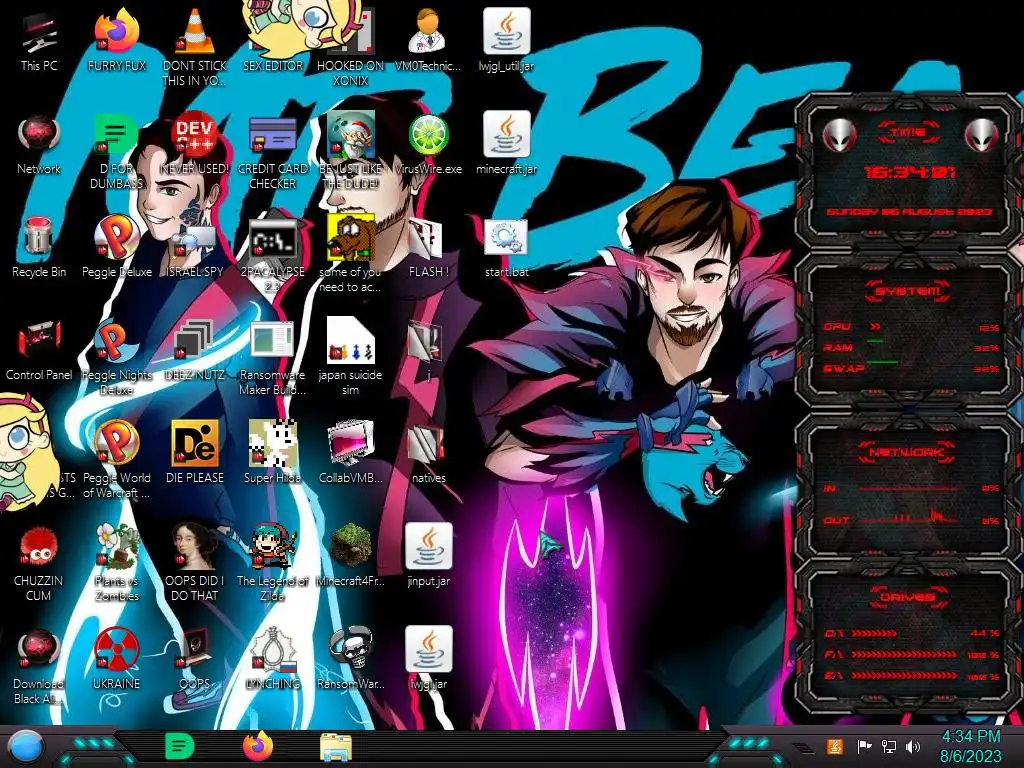Select the Super Hilda icon

point(272,453)
